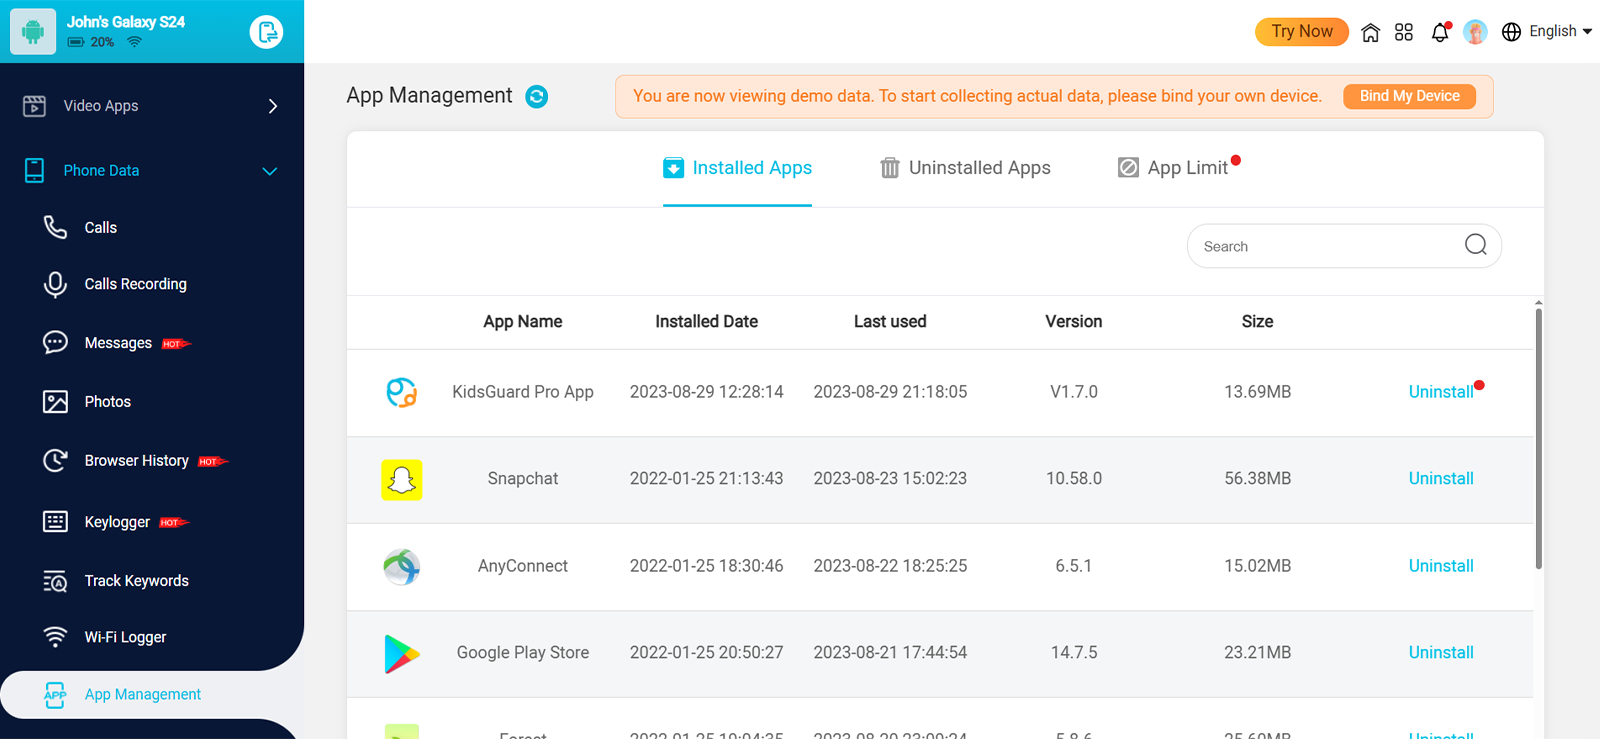Open the four-squares dashboard grid icon

click(1404, 32)
